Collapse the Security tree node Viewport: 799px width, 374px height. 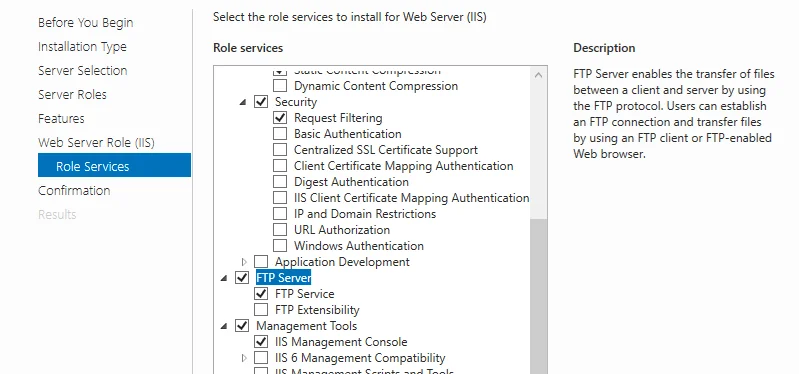243,102
